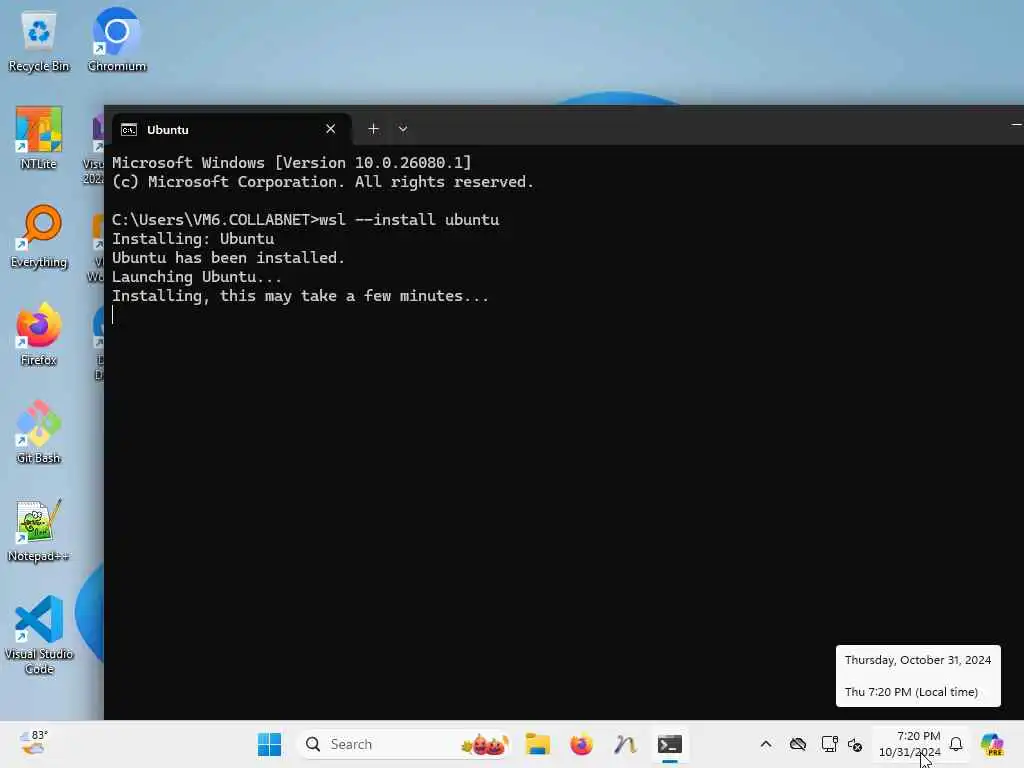Screen dimensions: 1024x768
Task: Open the Copilot preview icon
Action: point(992,744)
